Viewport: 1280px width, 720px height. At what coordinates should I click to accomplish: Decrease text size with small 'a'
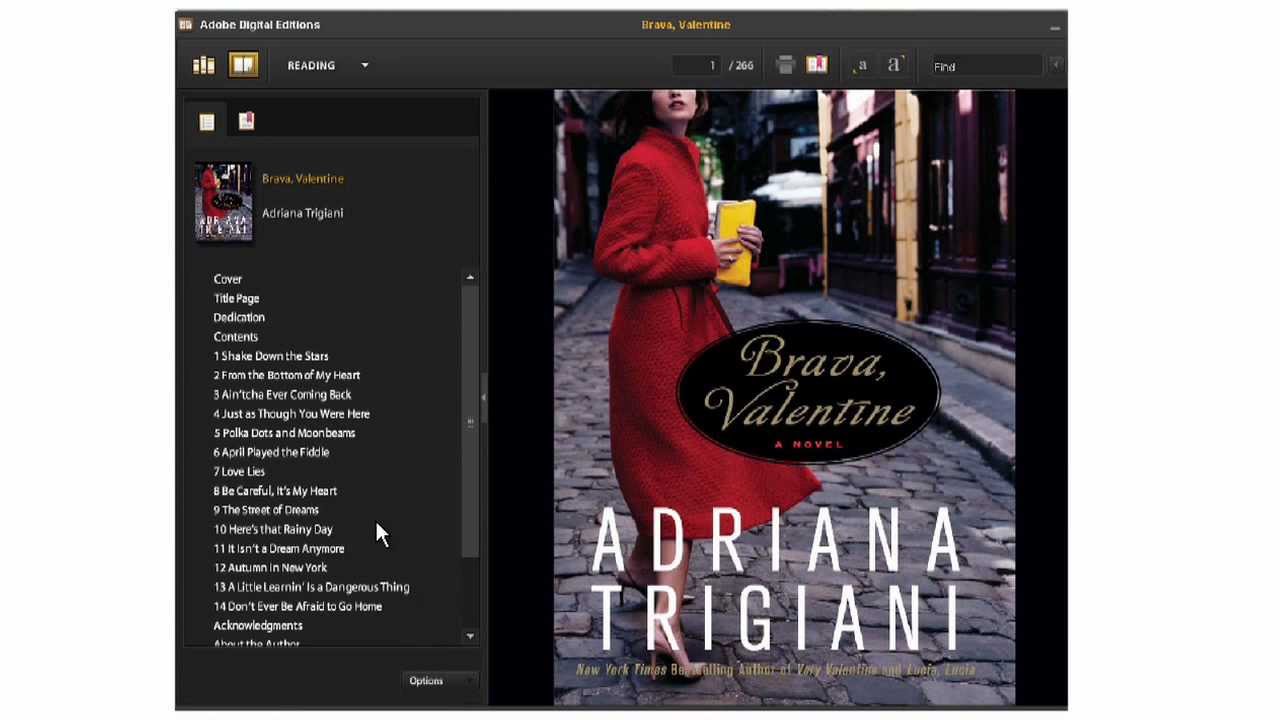pyautogui.click(x=861, y=65)
